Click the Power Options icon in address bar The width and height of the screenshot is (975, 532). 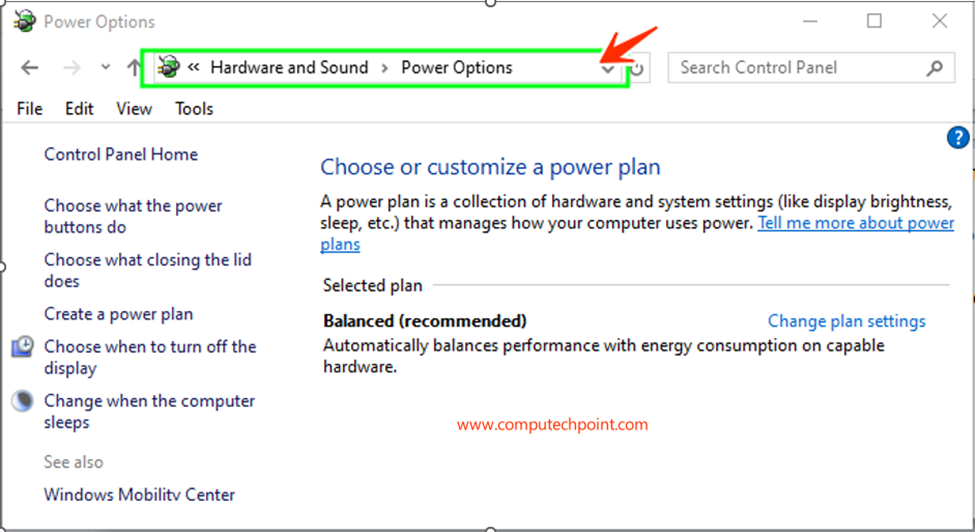point(169,66)
